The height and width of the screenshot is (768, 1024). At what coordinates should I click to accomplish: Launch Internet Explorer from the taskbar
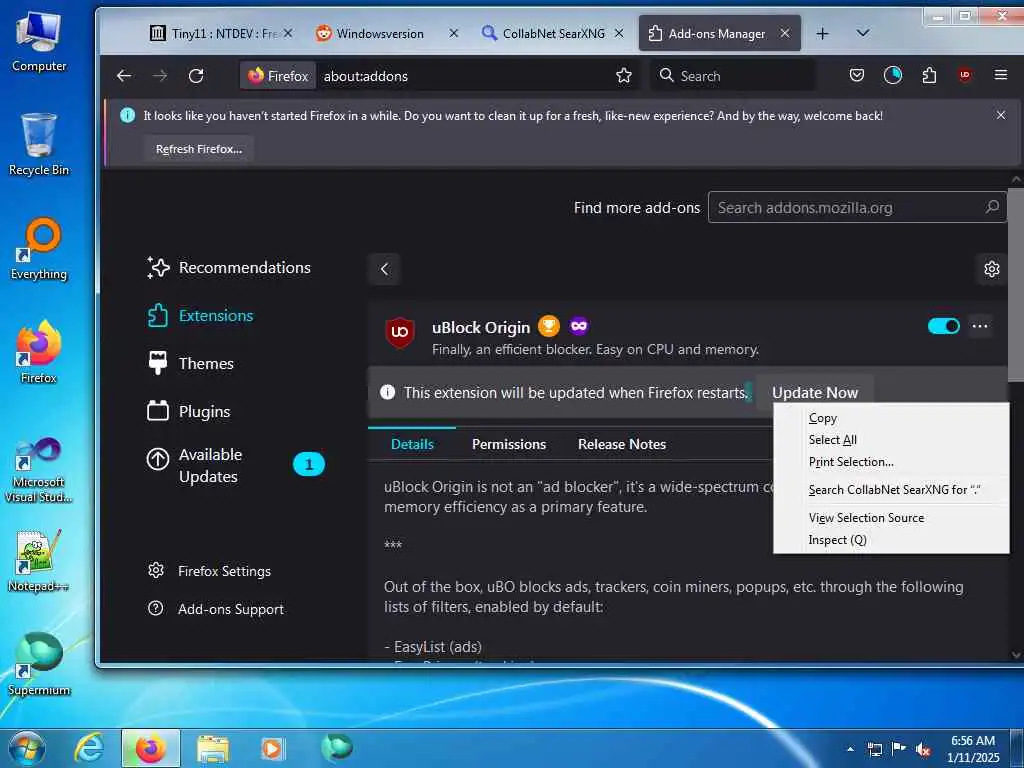tap(89, 748)
